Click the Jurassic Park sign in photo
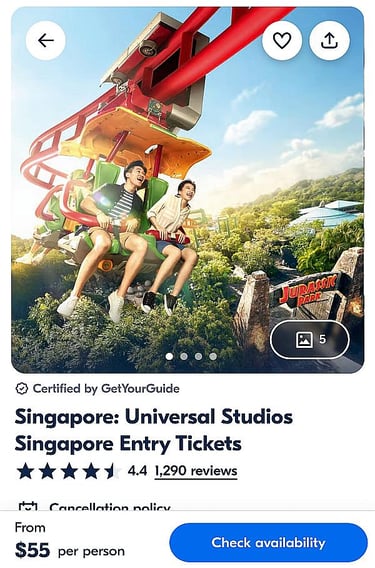375x568 pixels. pyautogui.click(x=308, y=289)
